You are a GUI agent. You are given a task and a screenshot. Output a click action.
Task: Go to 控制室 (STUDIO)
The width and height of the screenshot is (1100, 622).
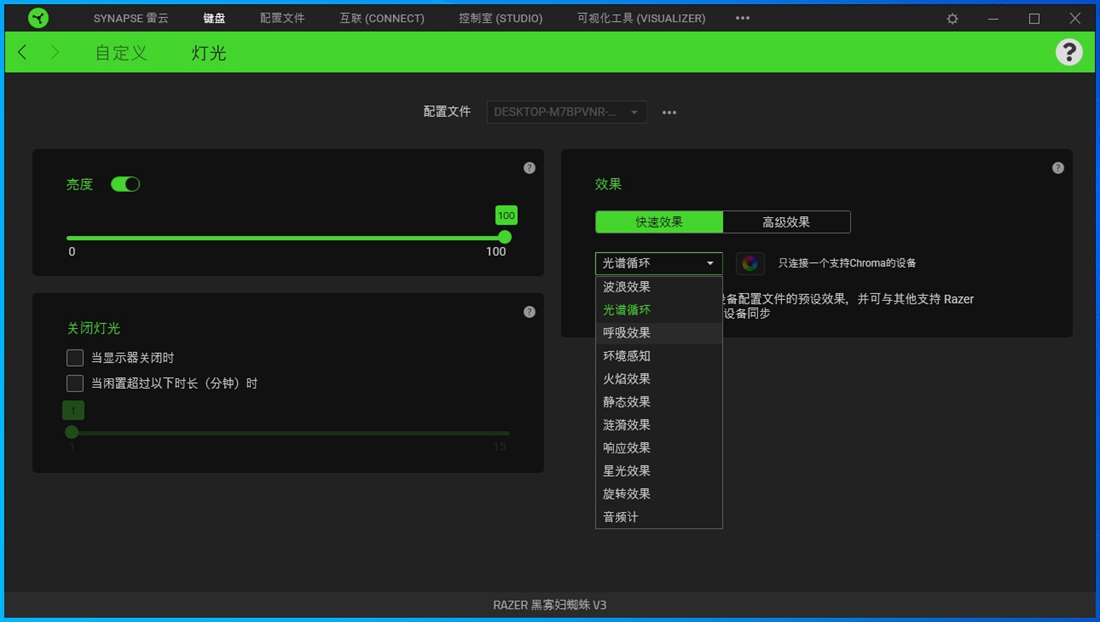(x=500, y=17)
